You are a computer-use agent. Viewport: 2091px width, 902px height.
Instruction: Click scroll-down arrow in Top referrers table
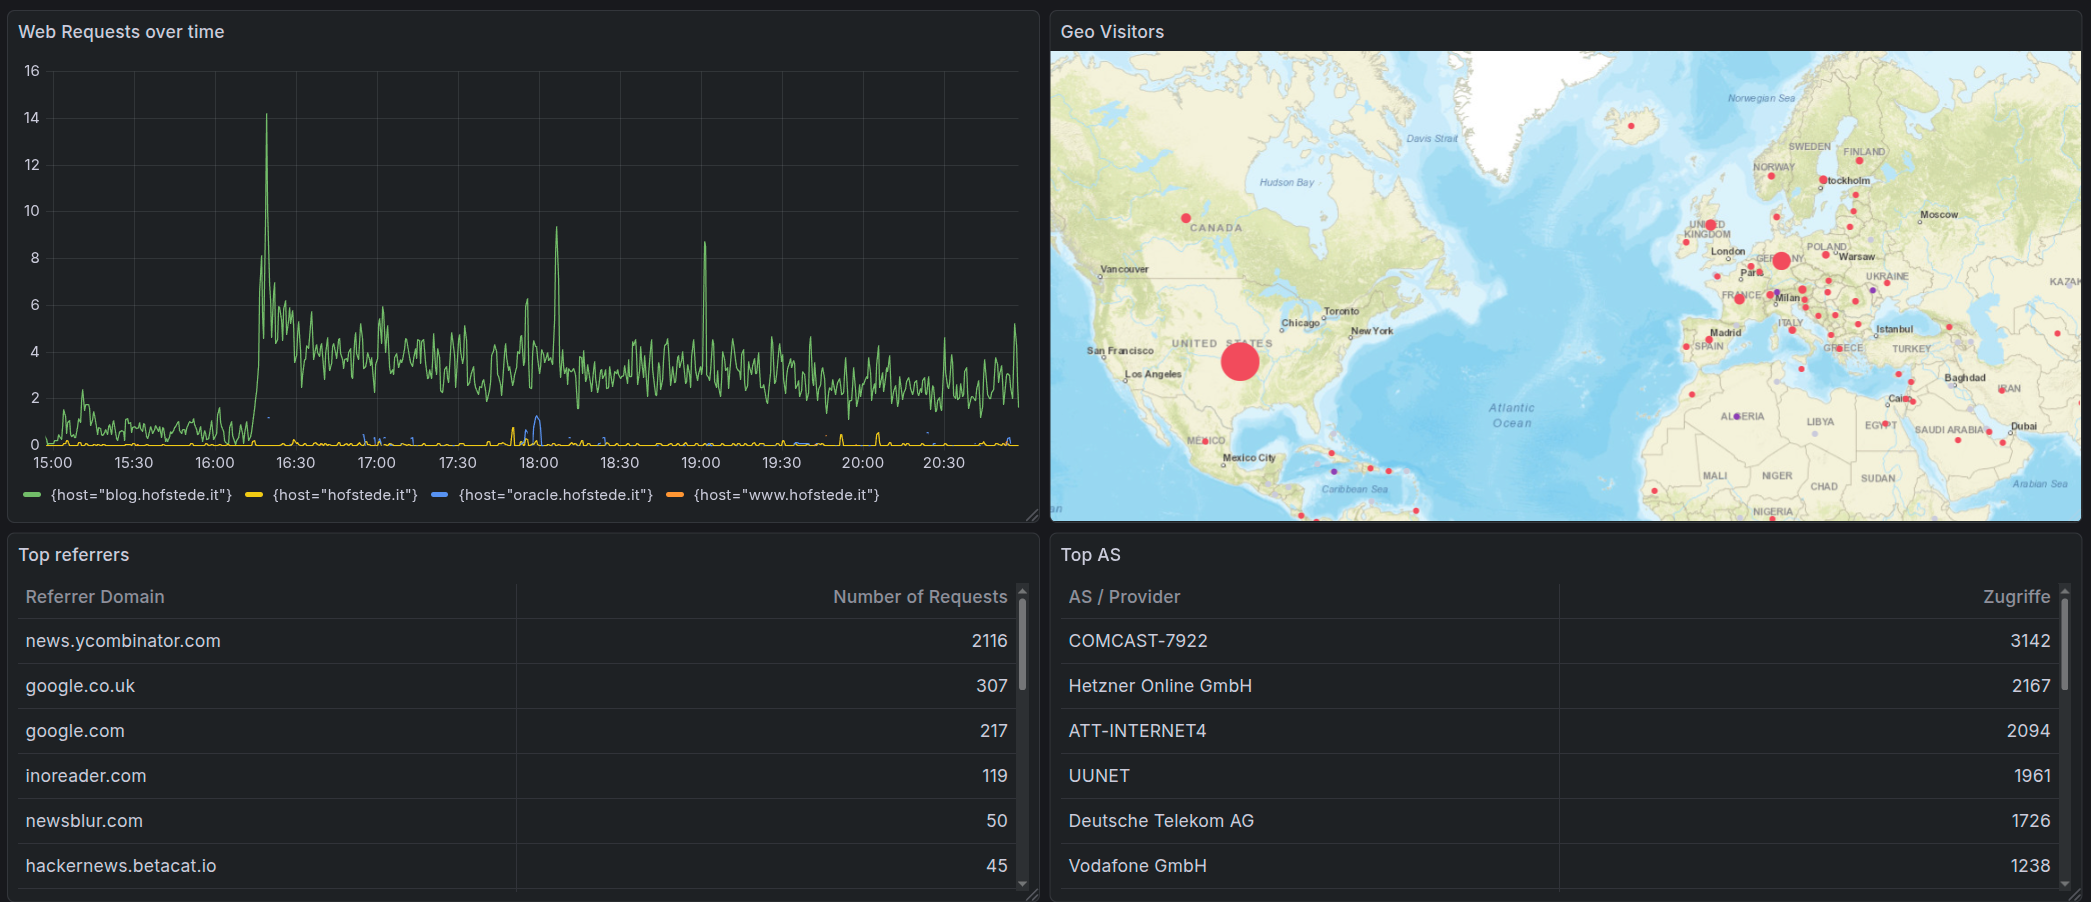pyautogui.click(x=1022, y=884)
